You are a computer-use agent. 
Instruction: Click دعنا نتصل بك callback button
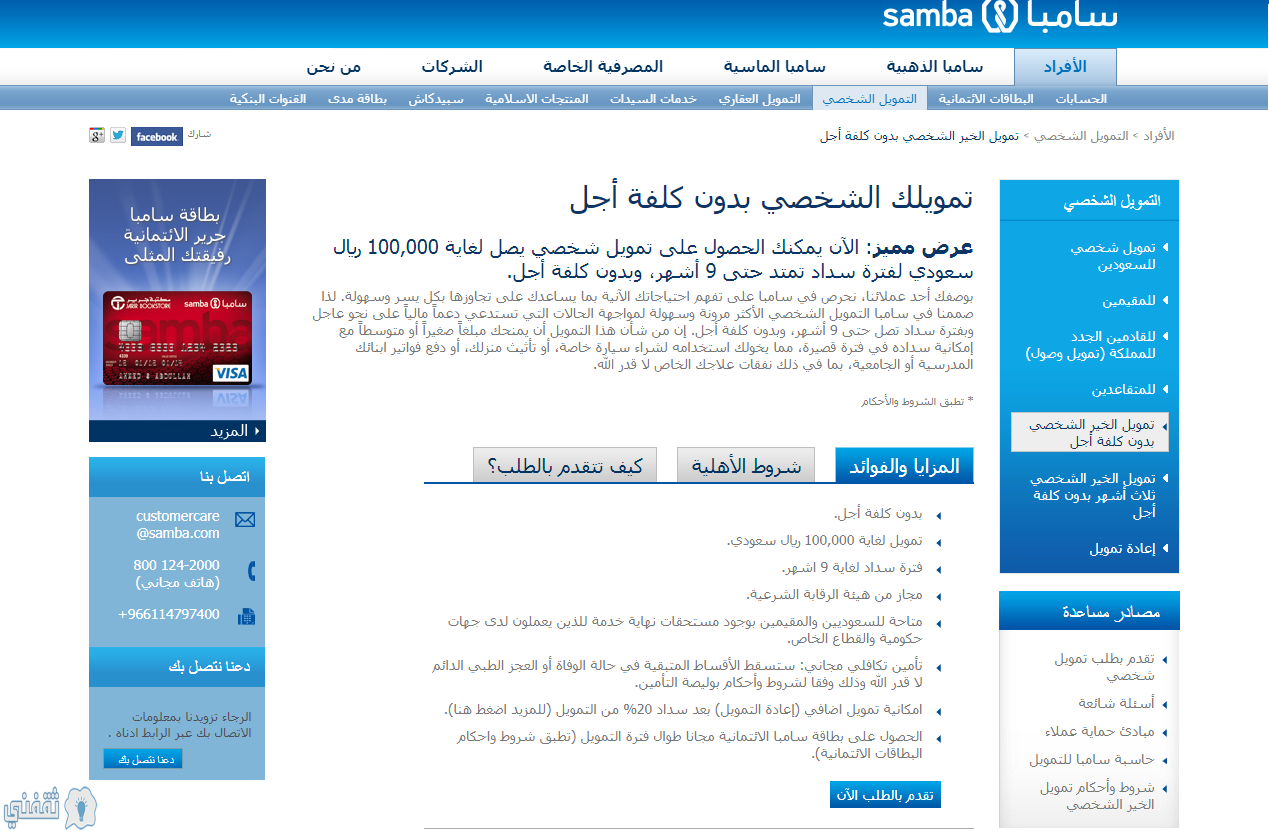(143, 759)
